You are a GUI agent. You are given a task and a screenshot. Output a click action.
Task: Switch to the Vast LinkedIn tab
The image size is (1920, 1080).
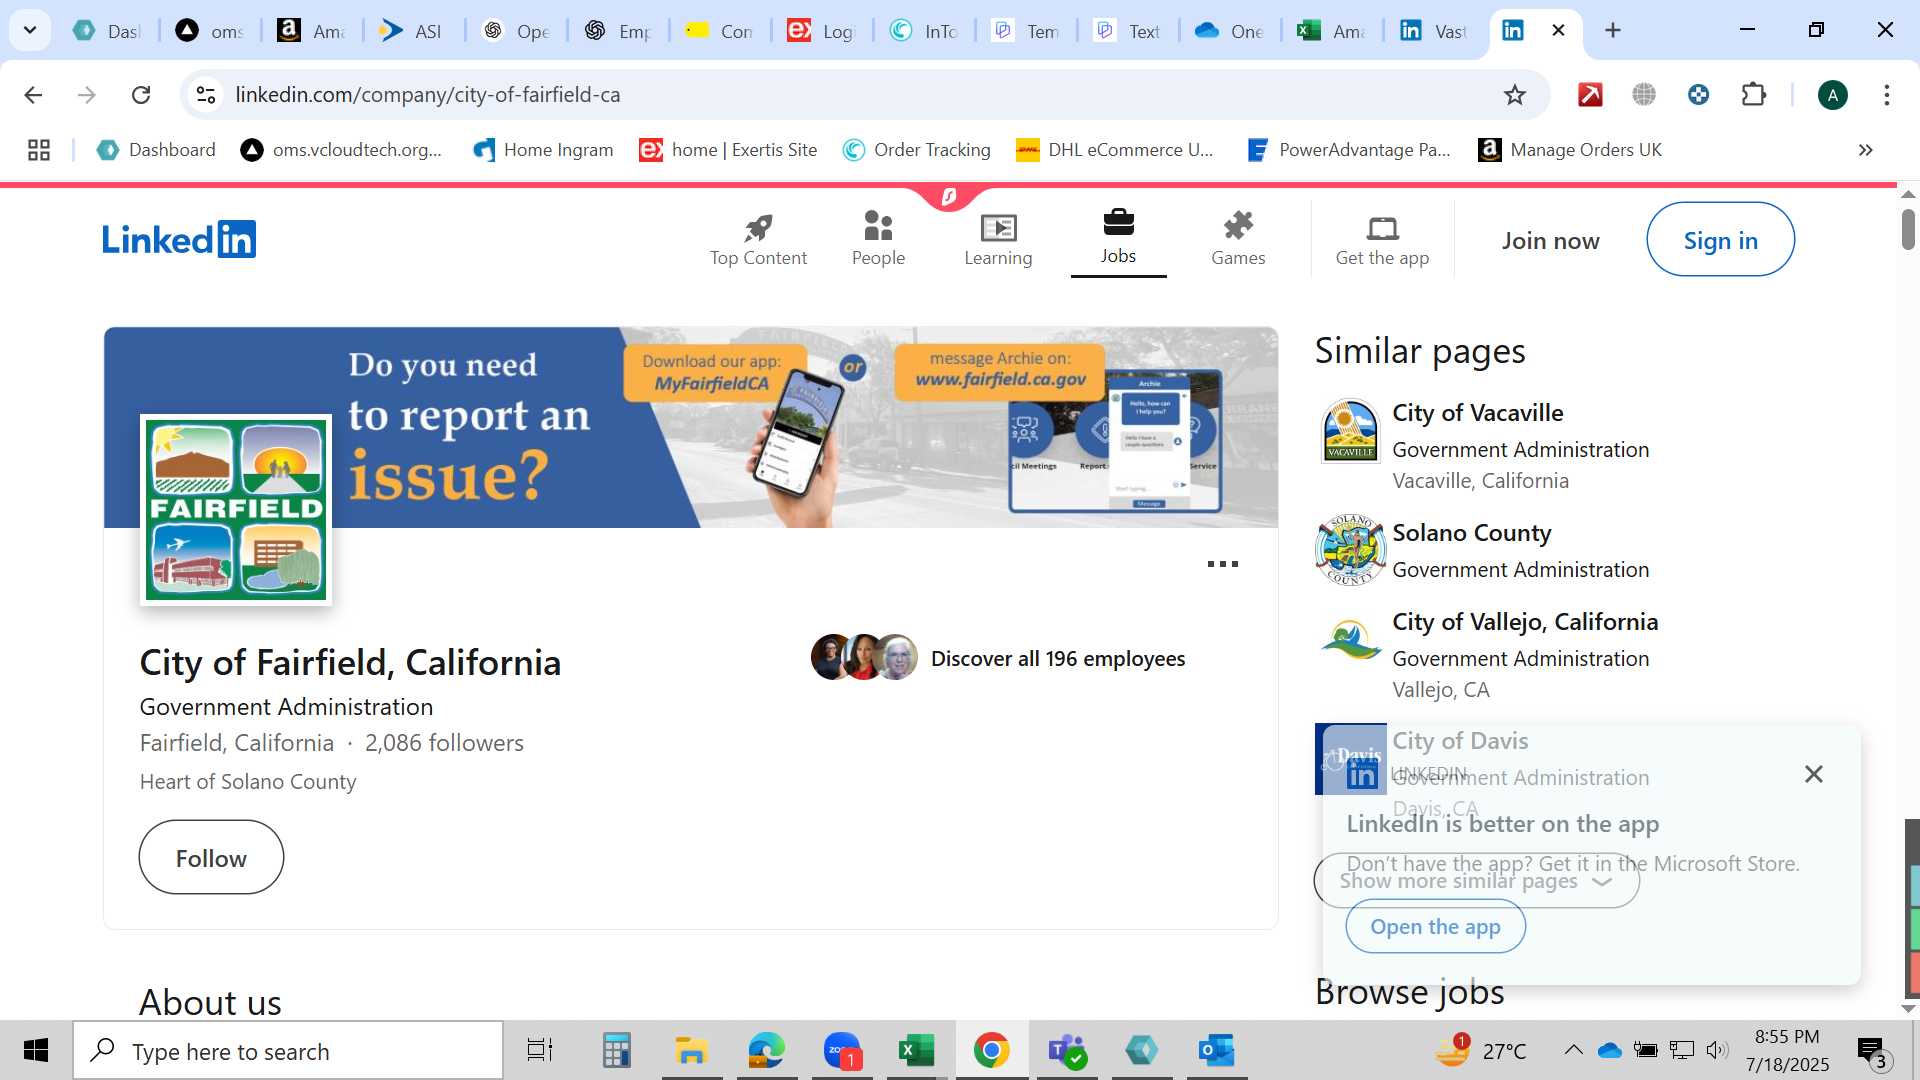pyautogui.click(x=1434, y=31)
